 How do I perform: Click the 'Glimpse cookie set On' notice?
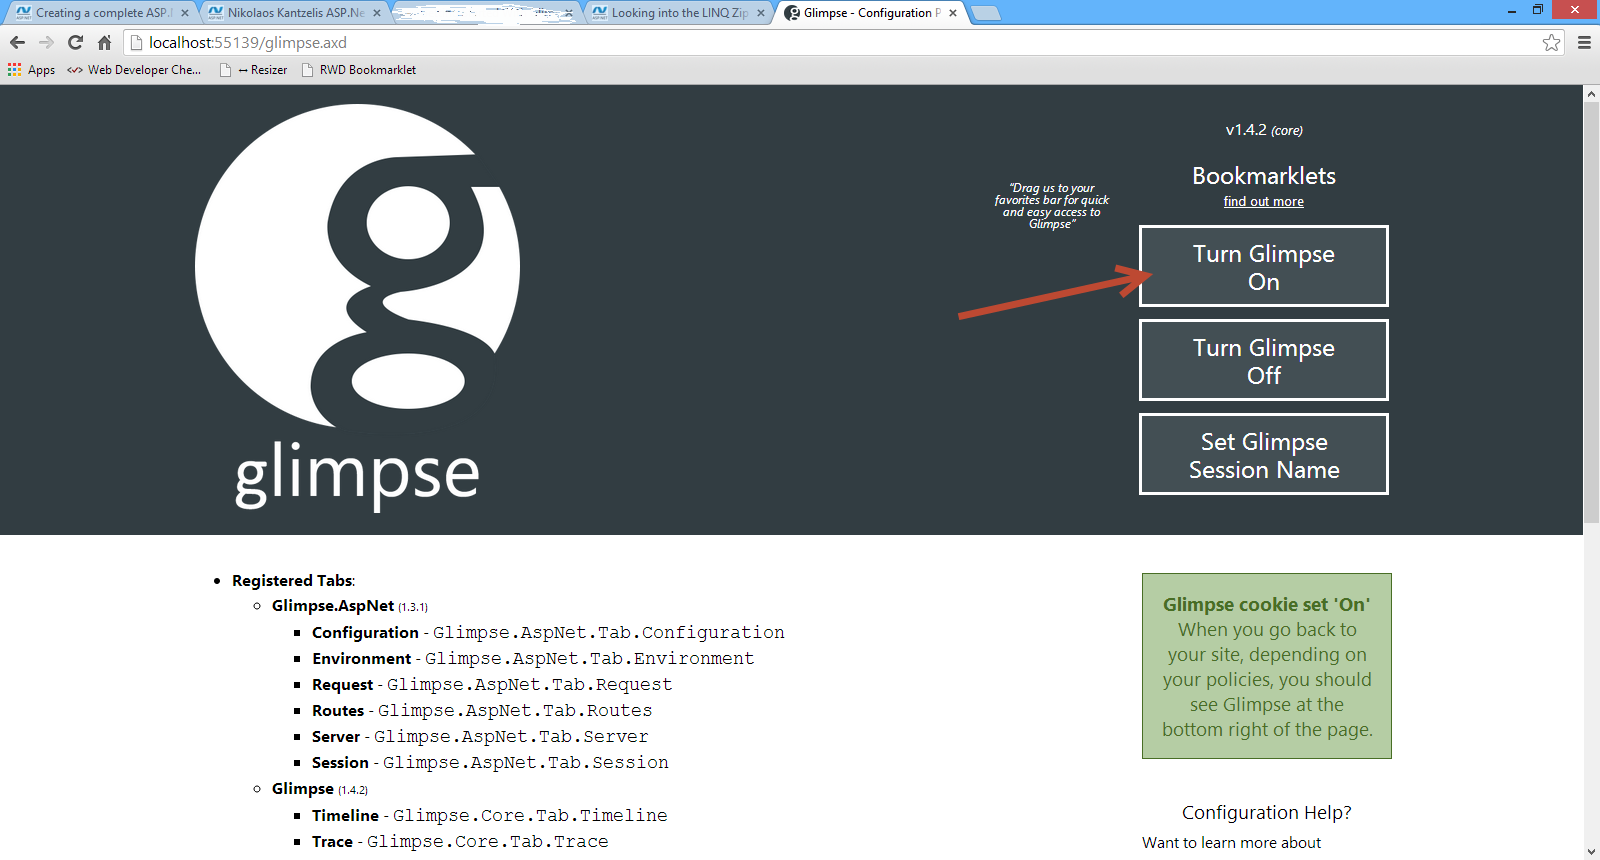click(x=1267, y=666)
